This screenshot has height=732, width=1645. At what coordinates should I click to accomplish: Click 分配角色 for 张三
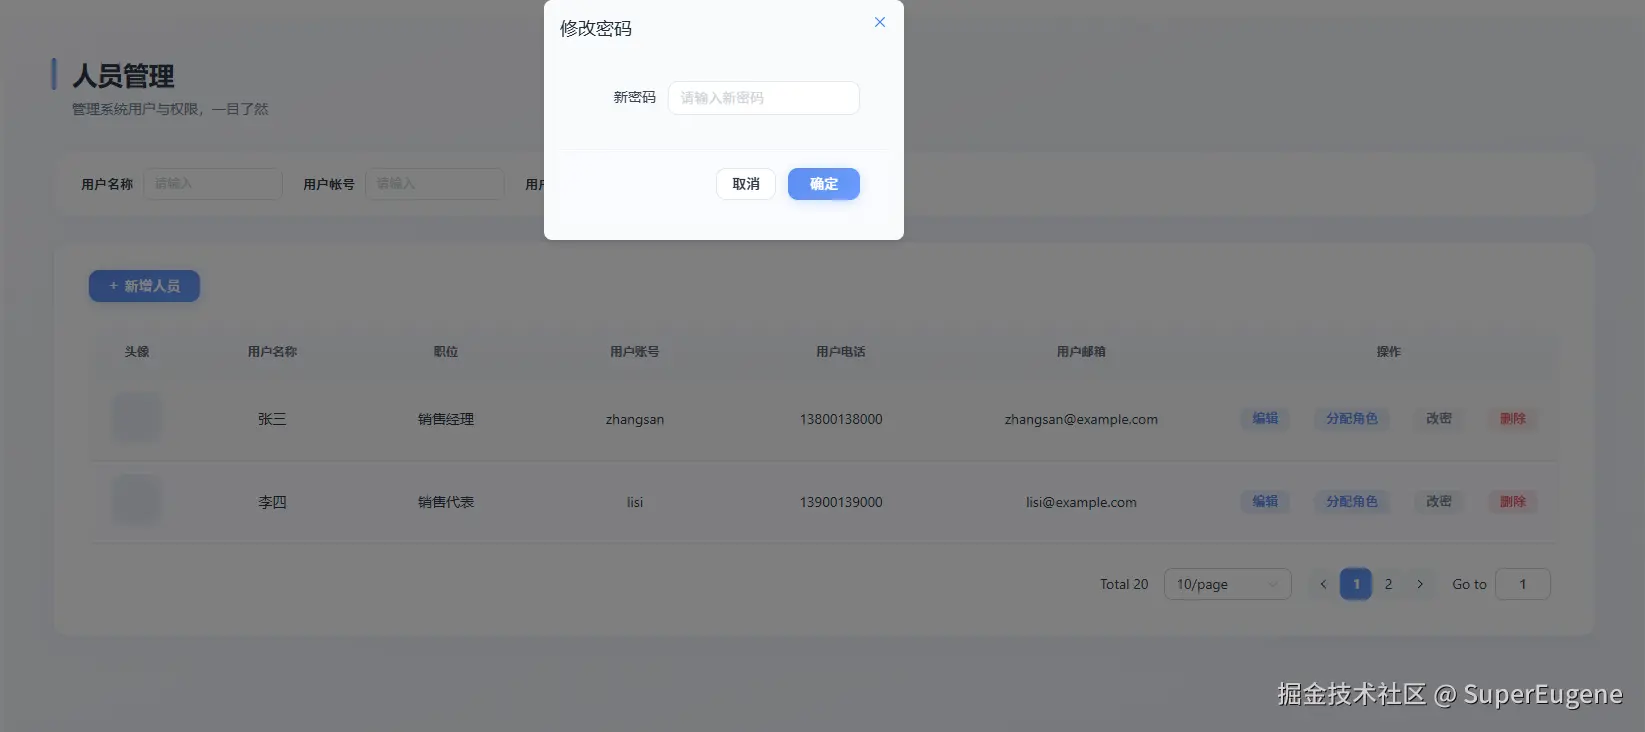[1352, 419]
